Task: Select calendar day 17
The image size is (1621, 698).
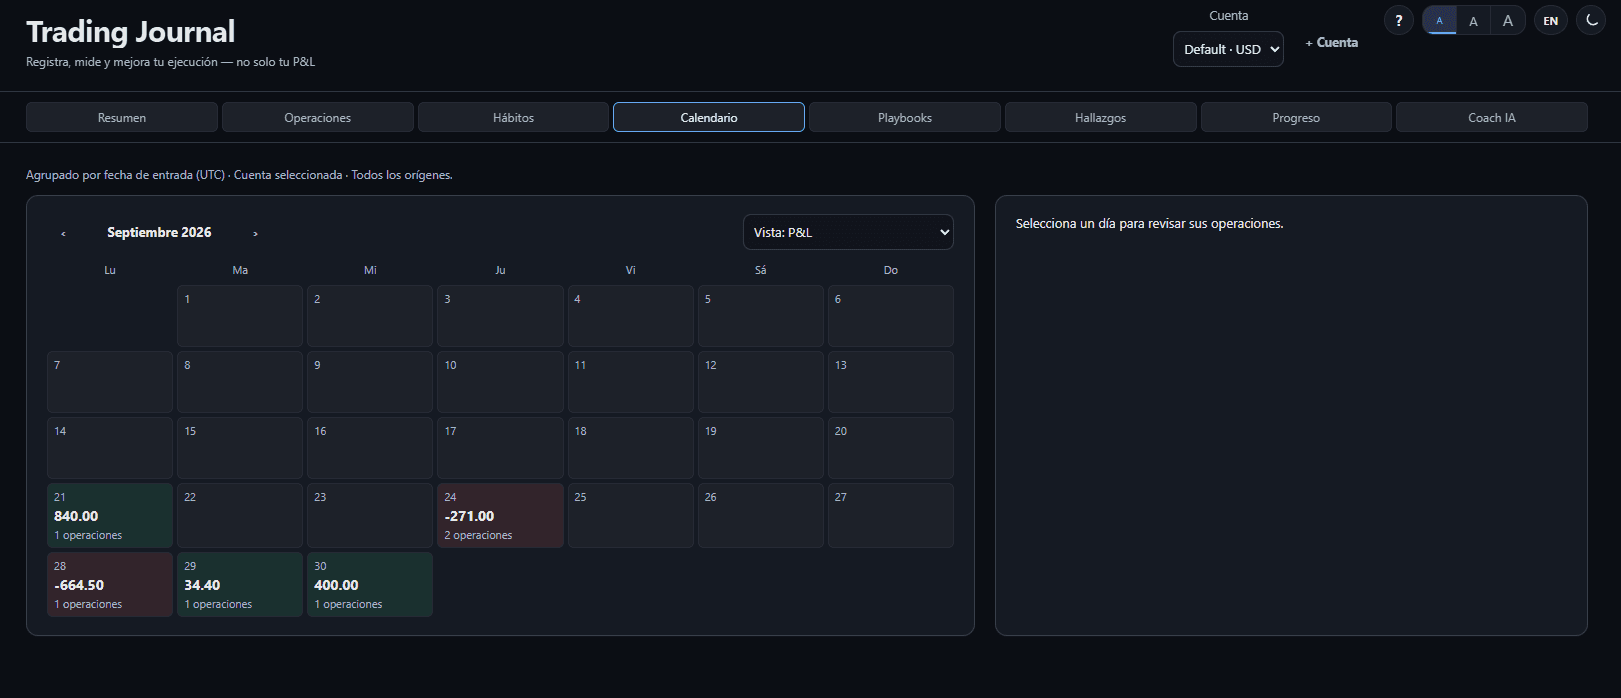Action: 500,448
